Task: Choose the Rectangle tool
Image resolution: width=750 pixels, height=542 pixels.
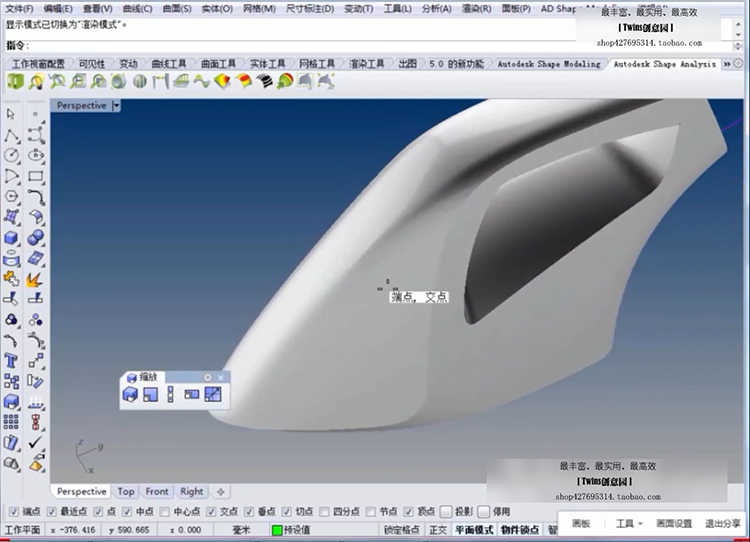Action: (36, 176)
